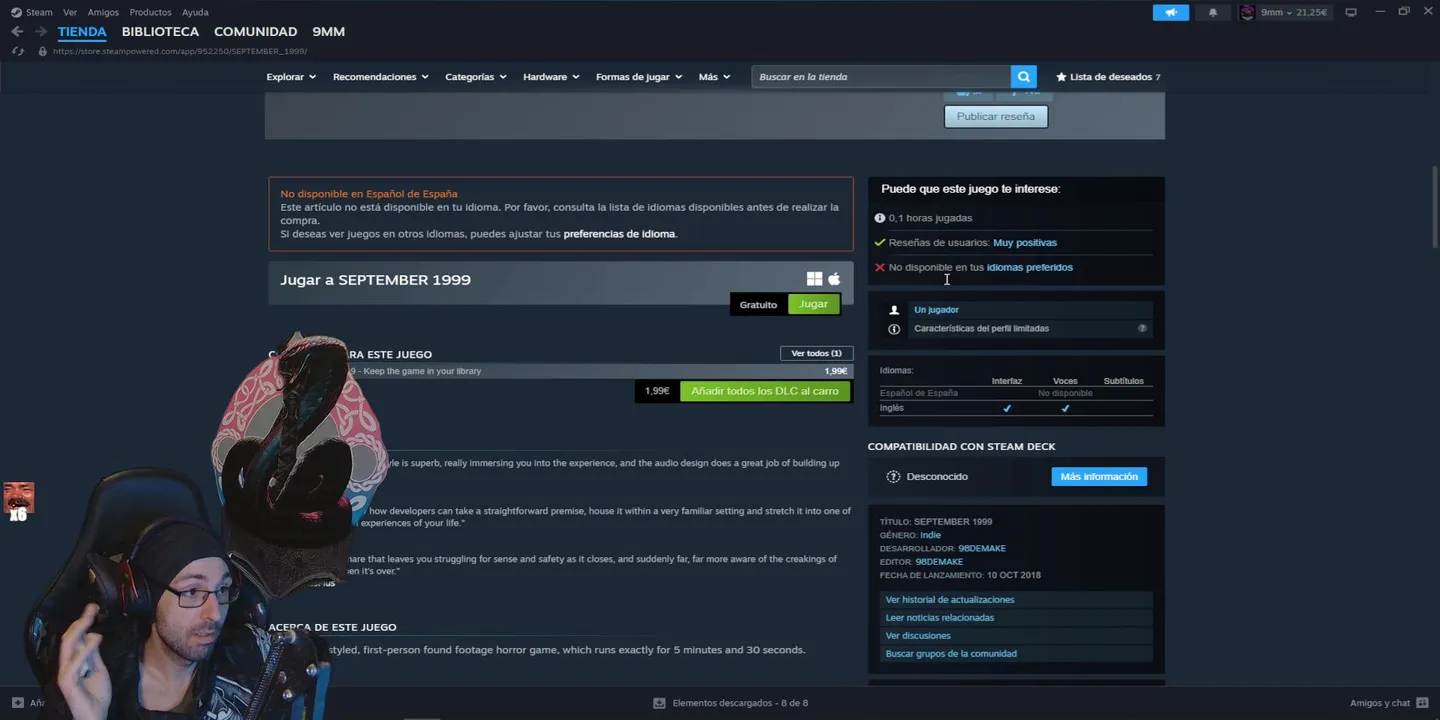Expand the Explorar dropdown
Viewport: 1440px width, 720px height.
[291, 77]
